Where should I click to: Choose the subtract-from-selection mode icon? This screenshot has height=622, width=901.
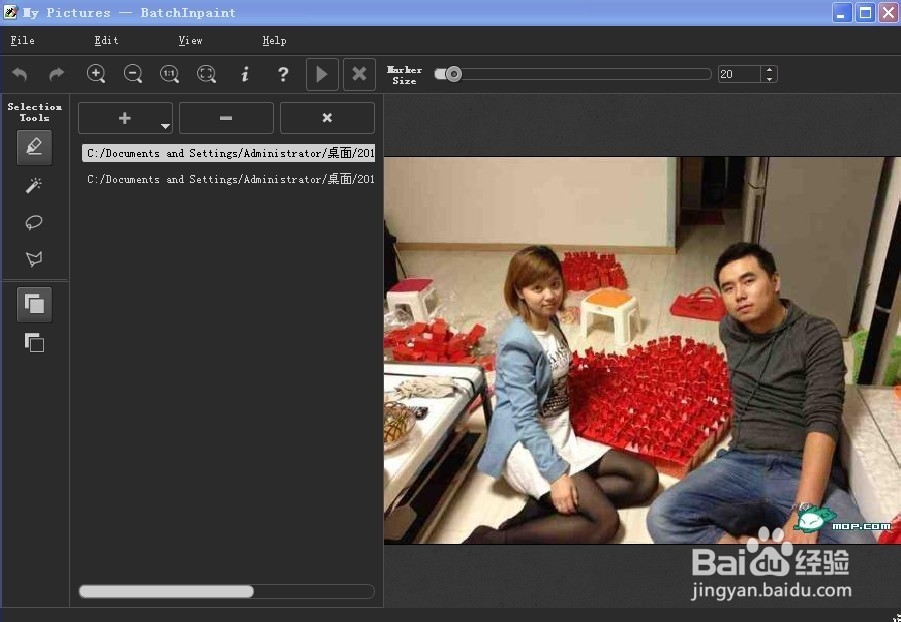[34, 343]
